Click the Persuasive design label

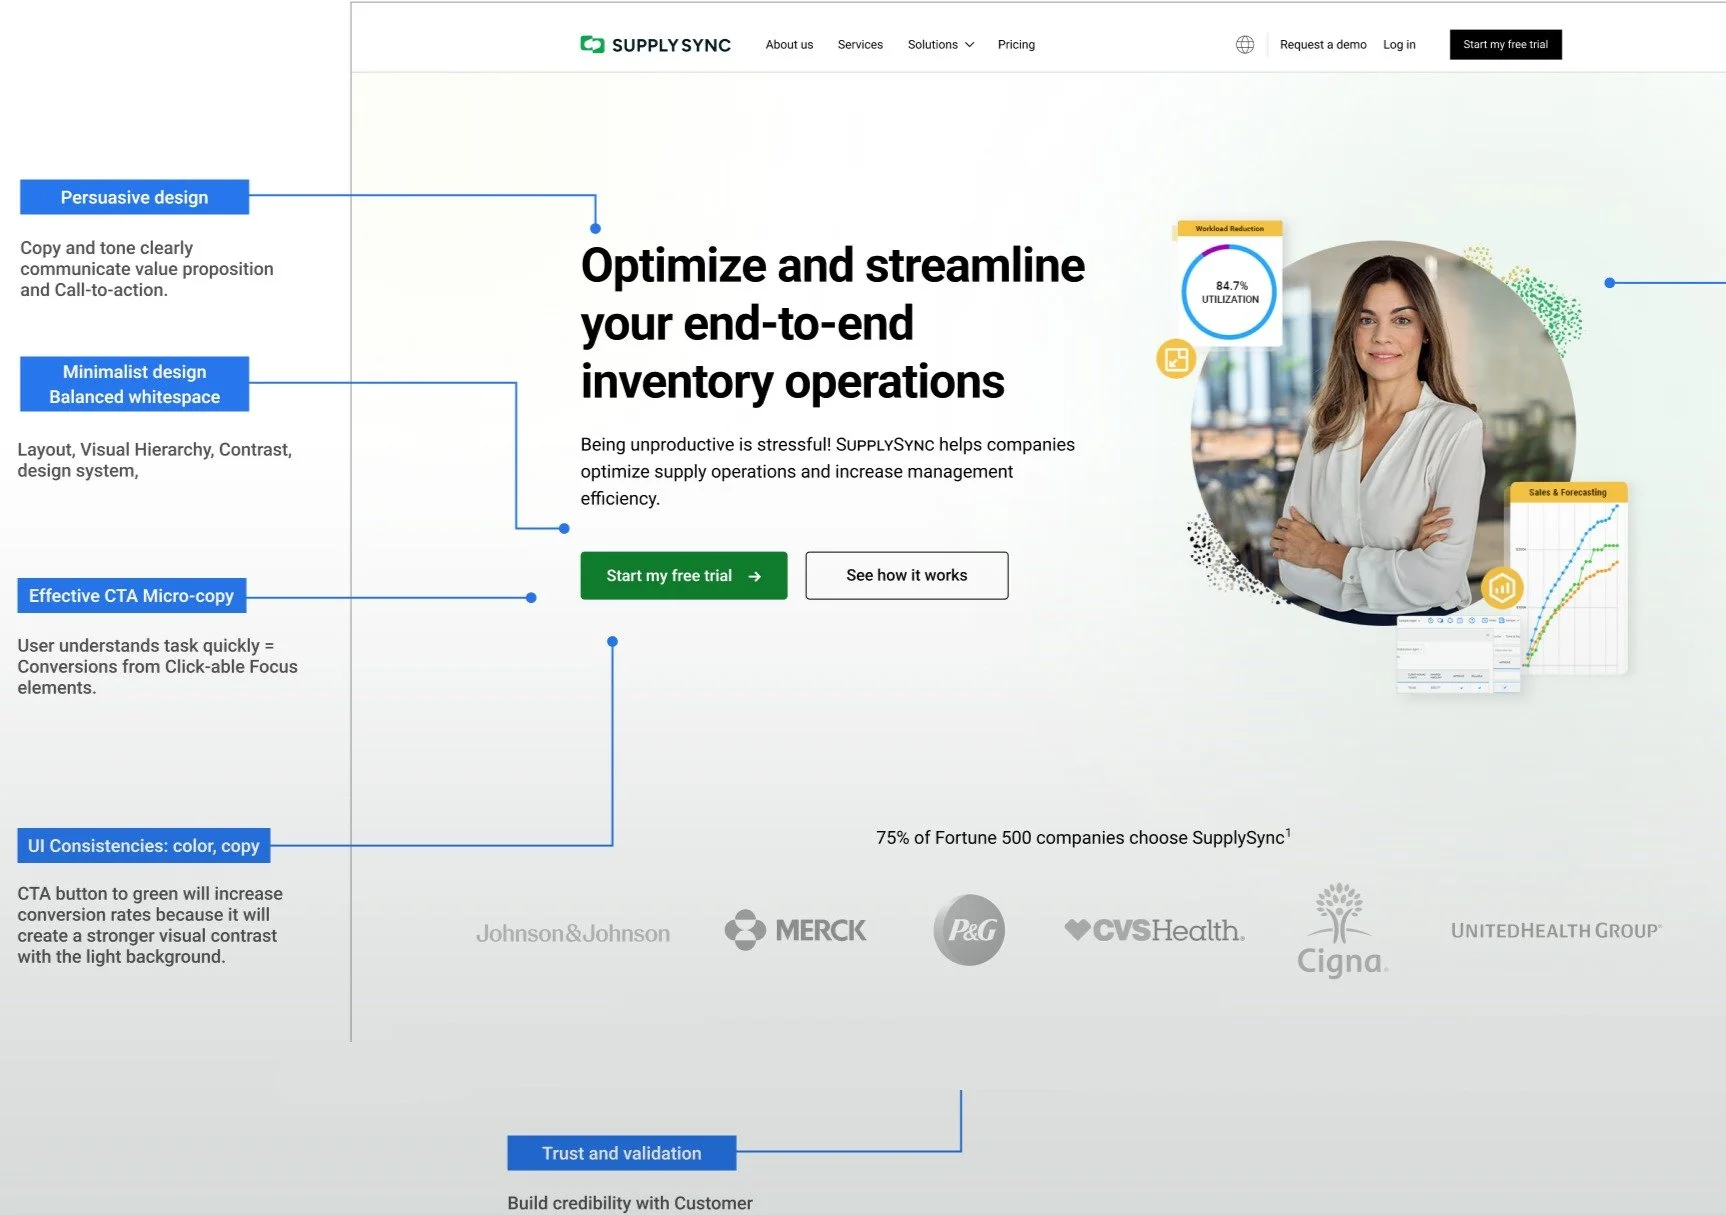click(x=134, y=197)
